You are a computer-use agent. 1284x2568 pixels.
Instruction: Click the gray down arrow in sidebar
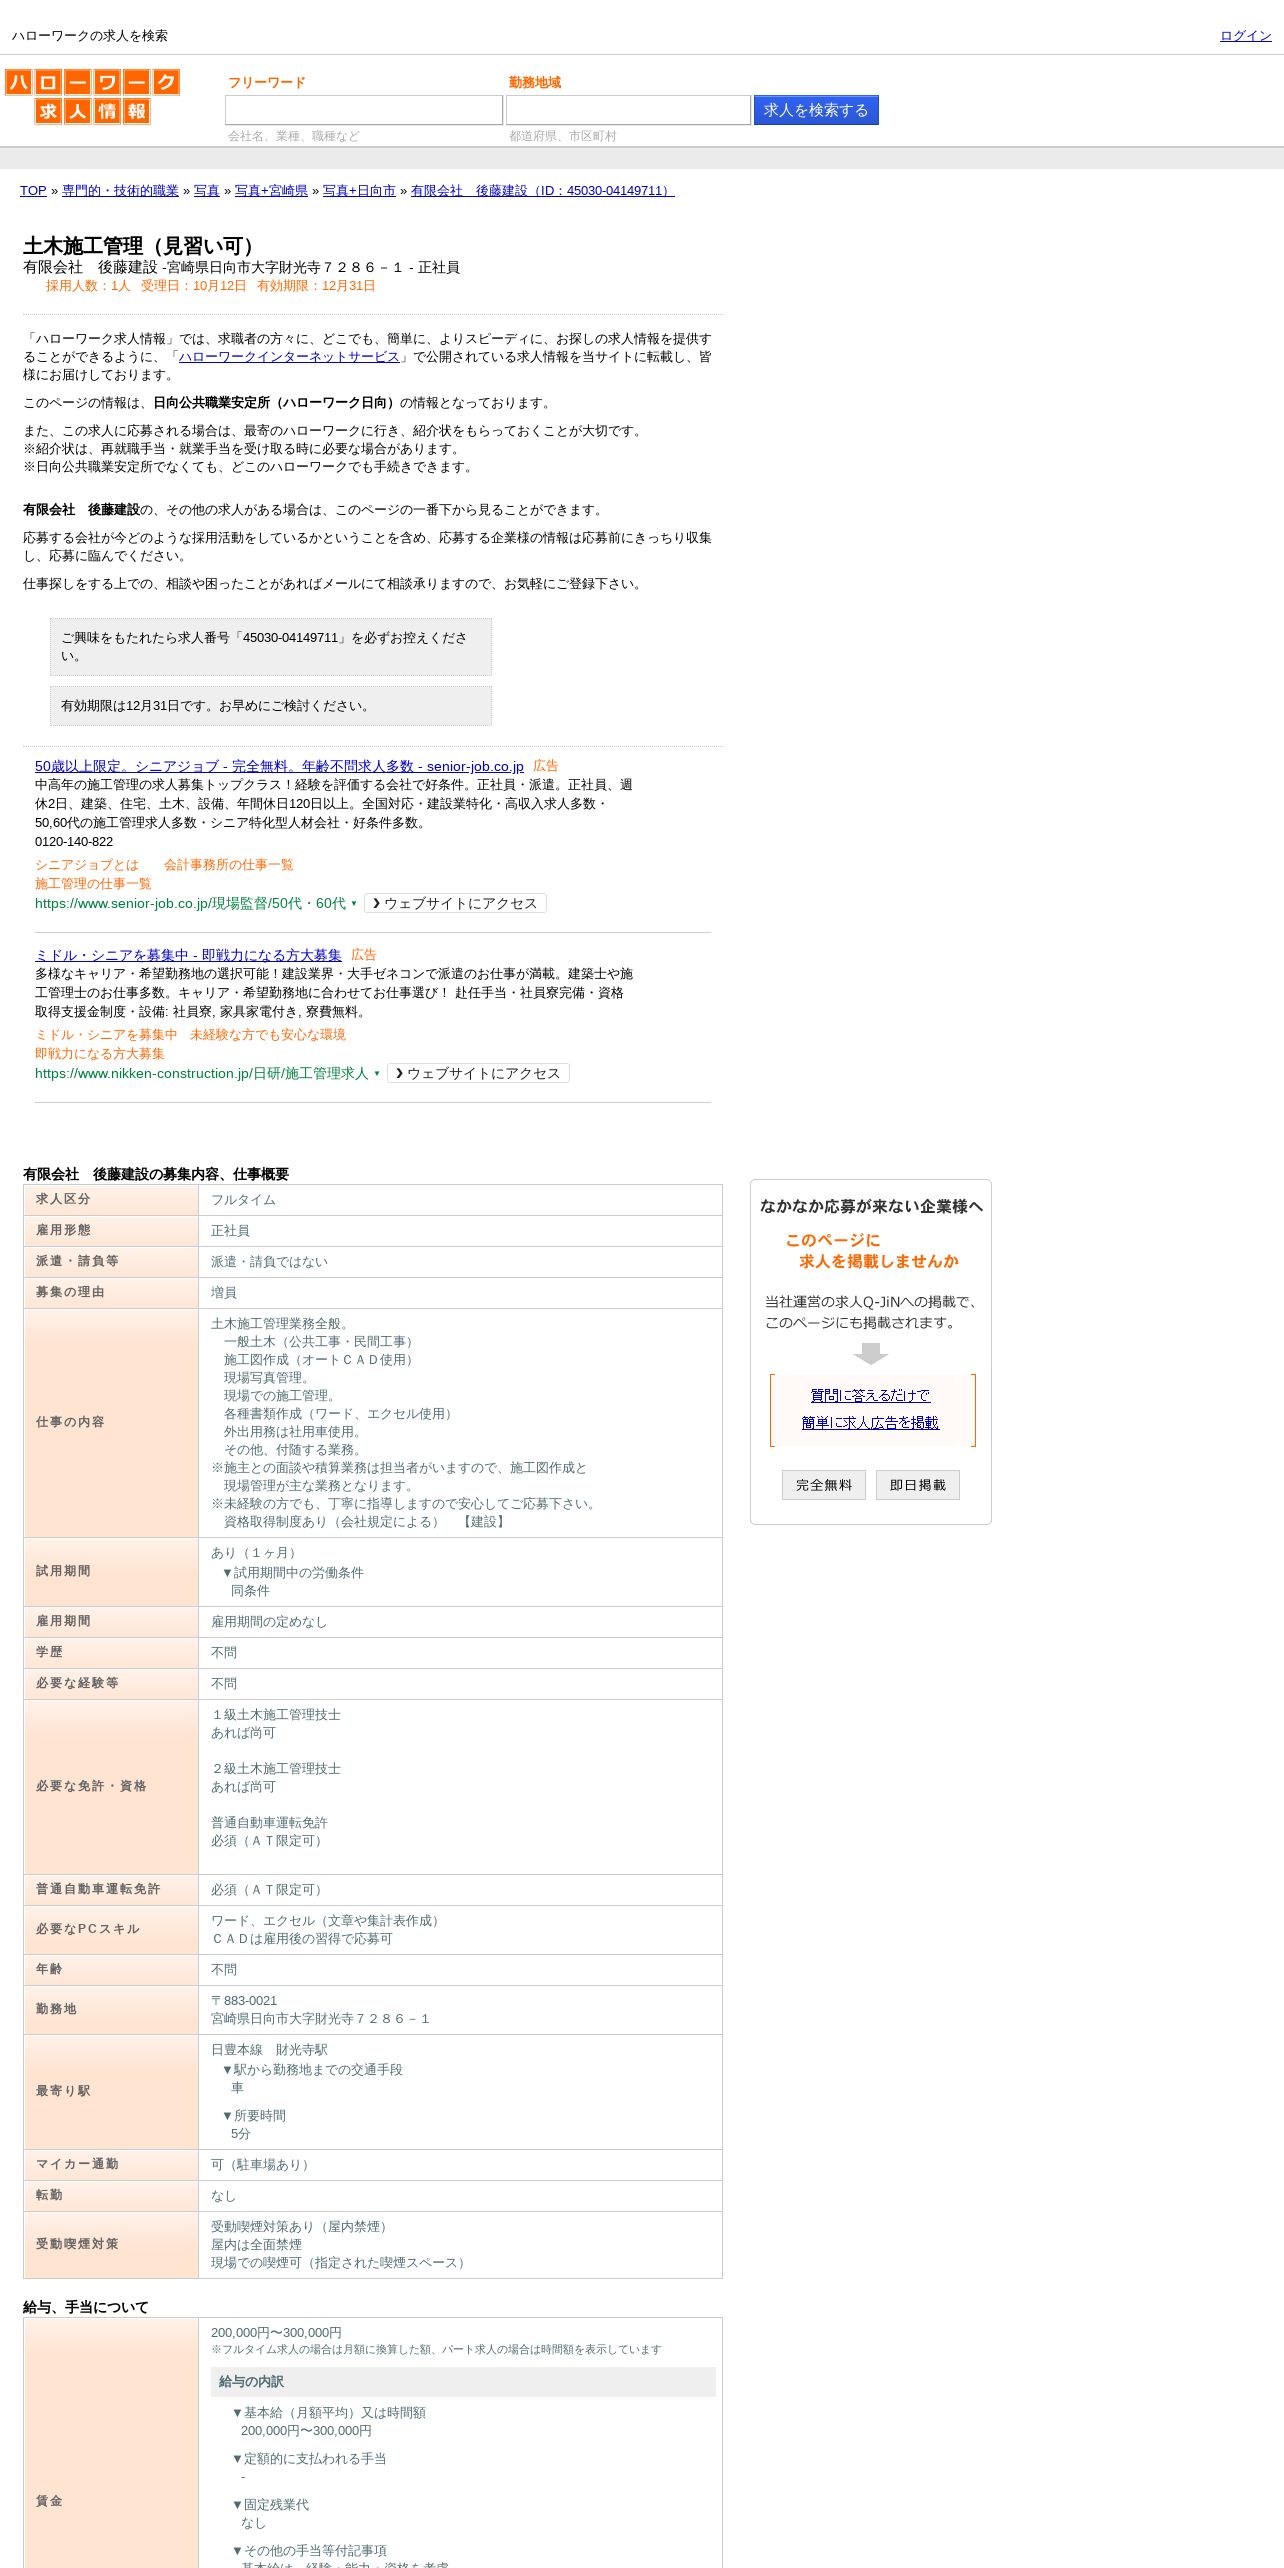click(871, 1353)
